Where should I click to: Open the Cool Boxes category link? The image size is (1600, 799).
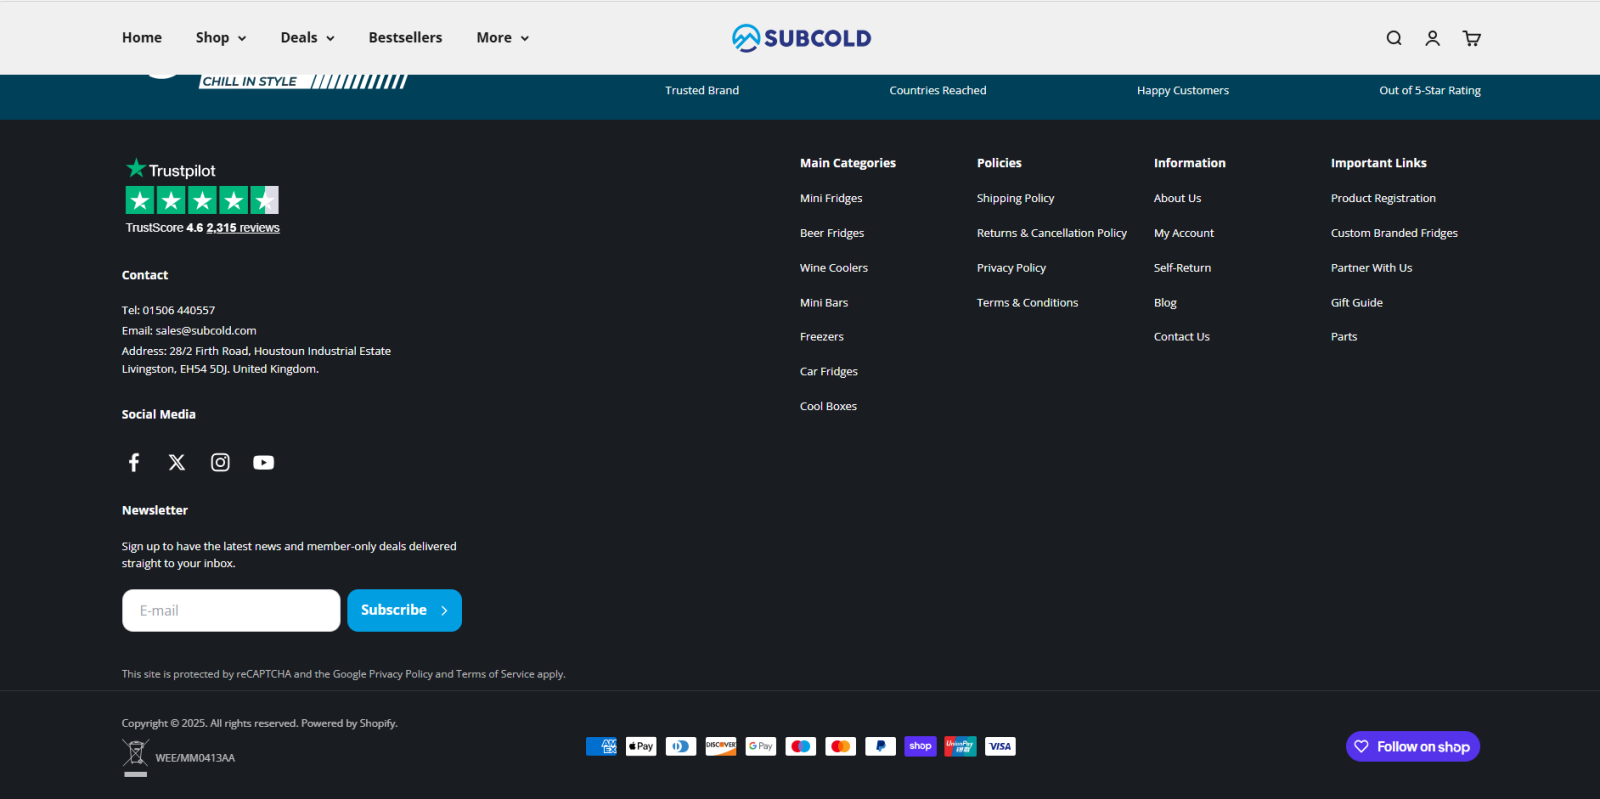click(828, 406)
